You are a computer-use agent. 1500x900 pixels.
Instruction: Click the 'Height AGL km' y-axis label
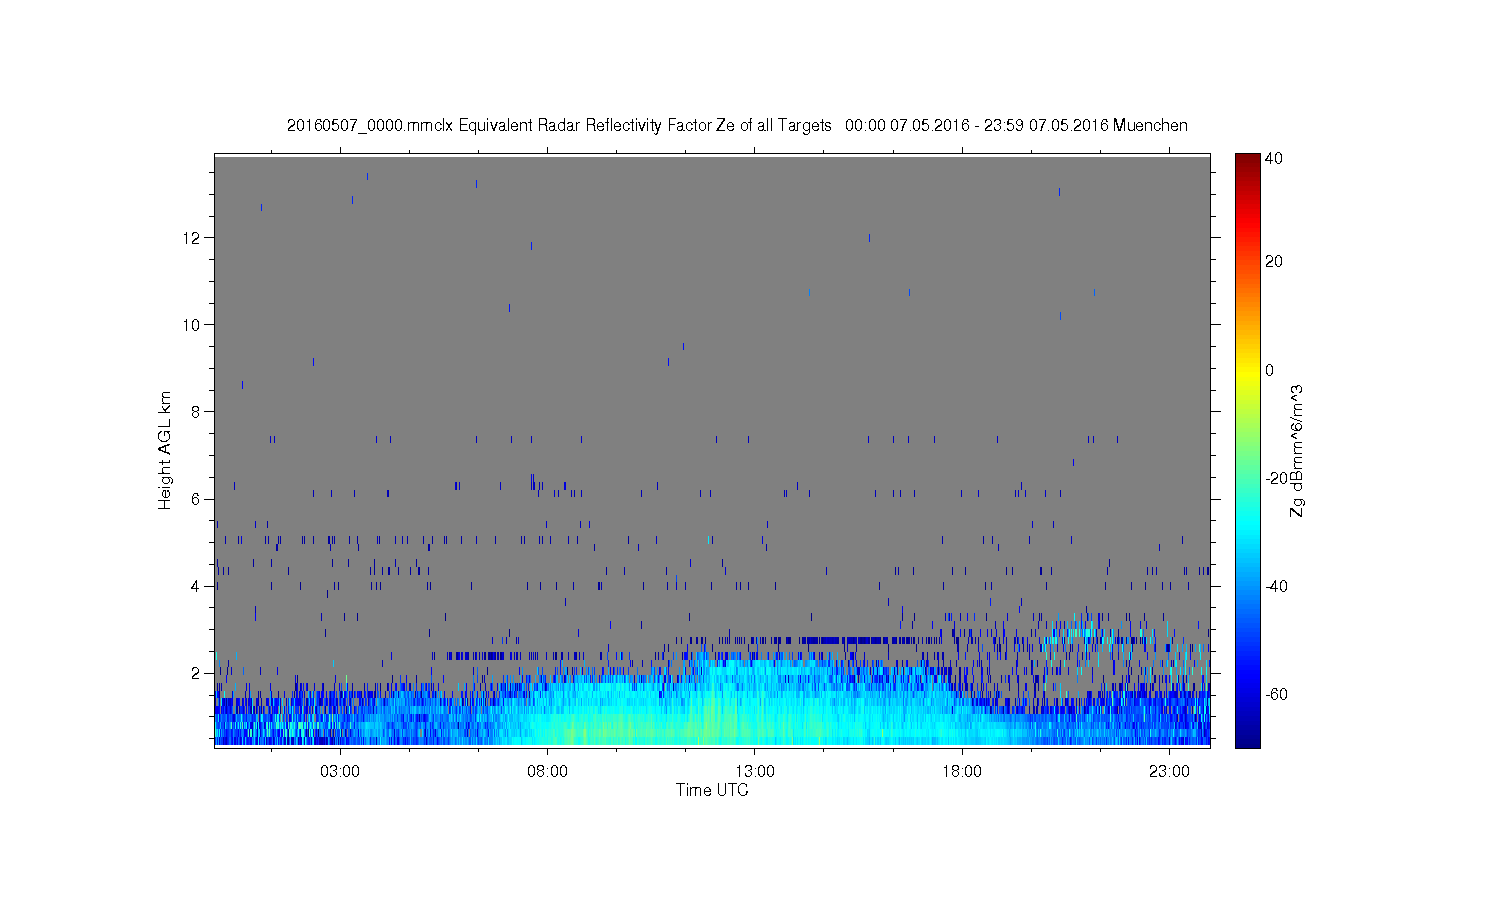point(165,450)
